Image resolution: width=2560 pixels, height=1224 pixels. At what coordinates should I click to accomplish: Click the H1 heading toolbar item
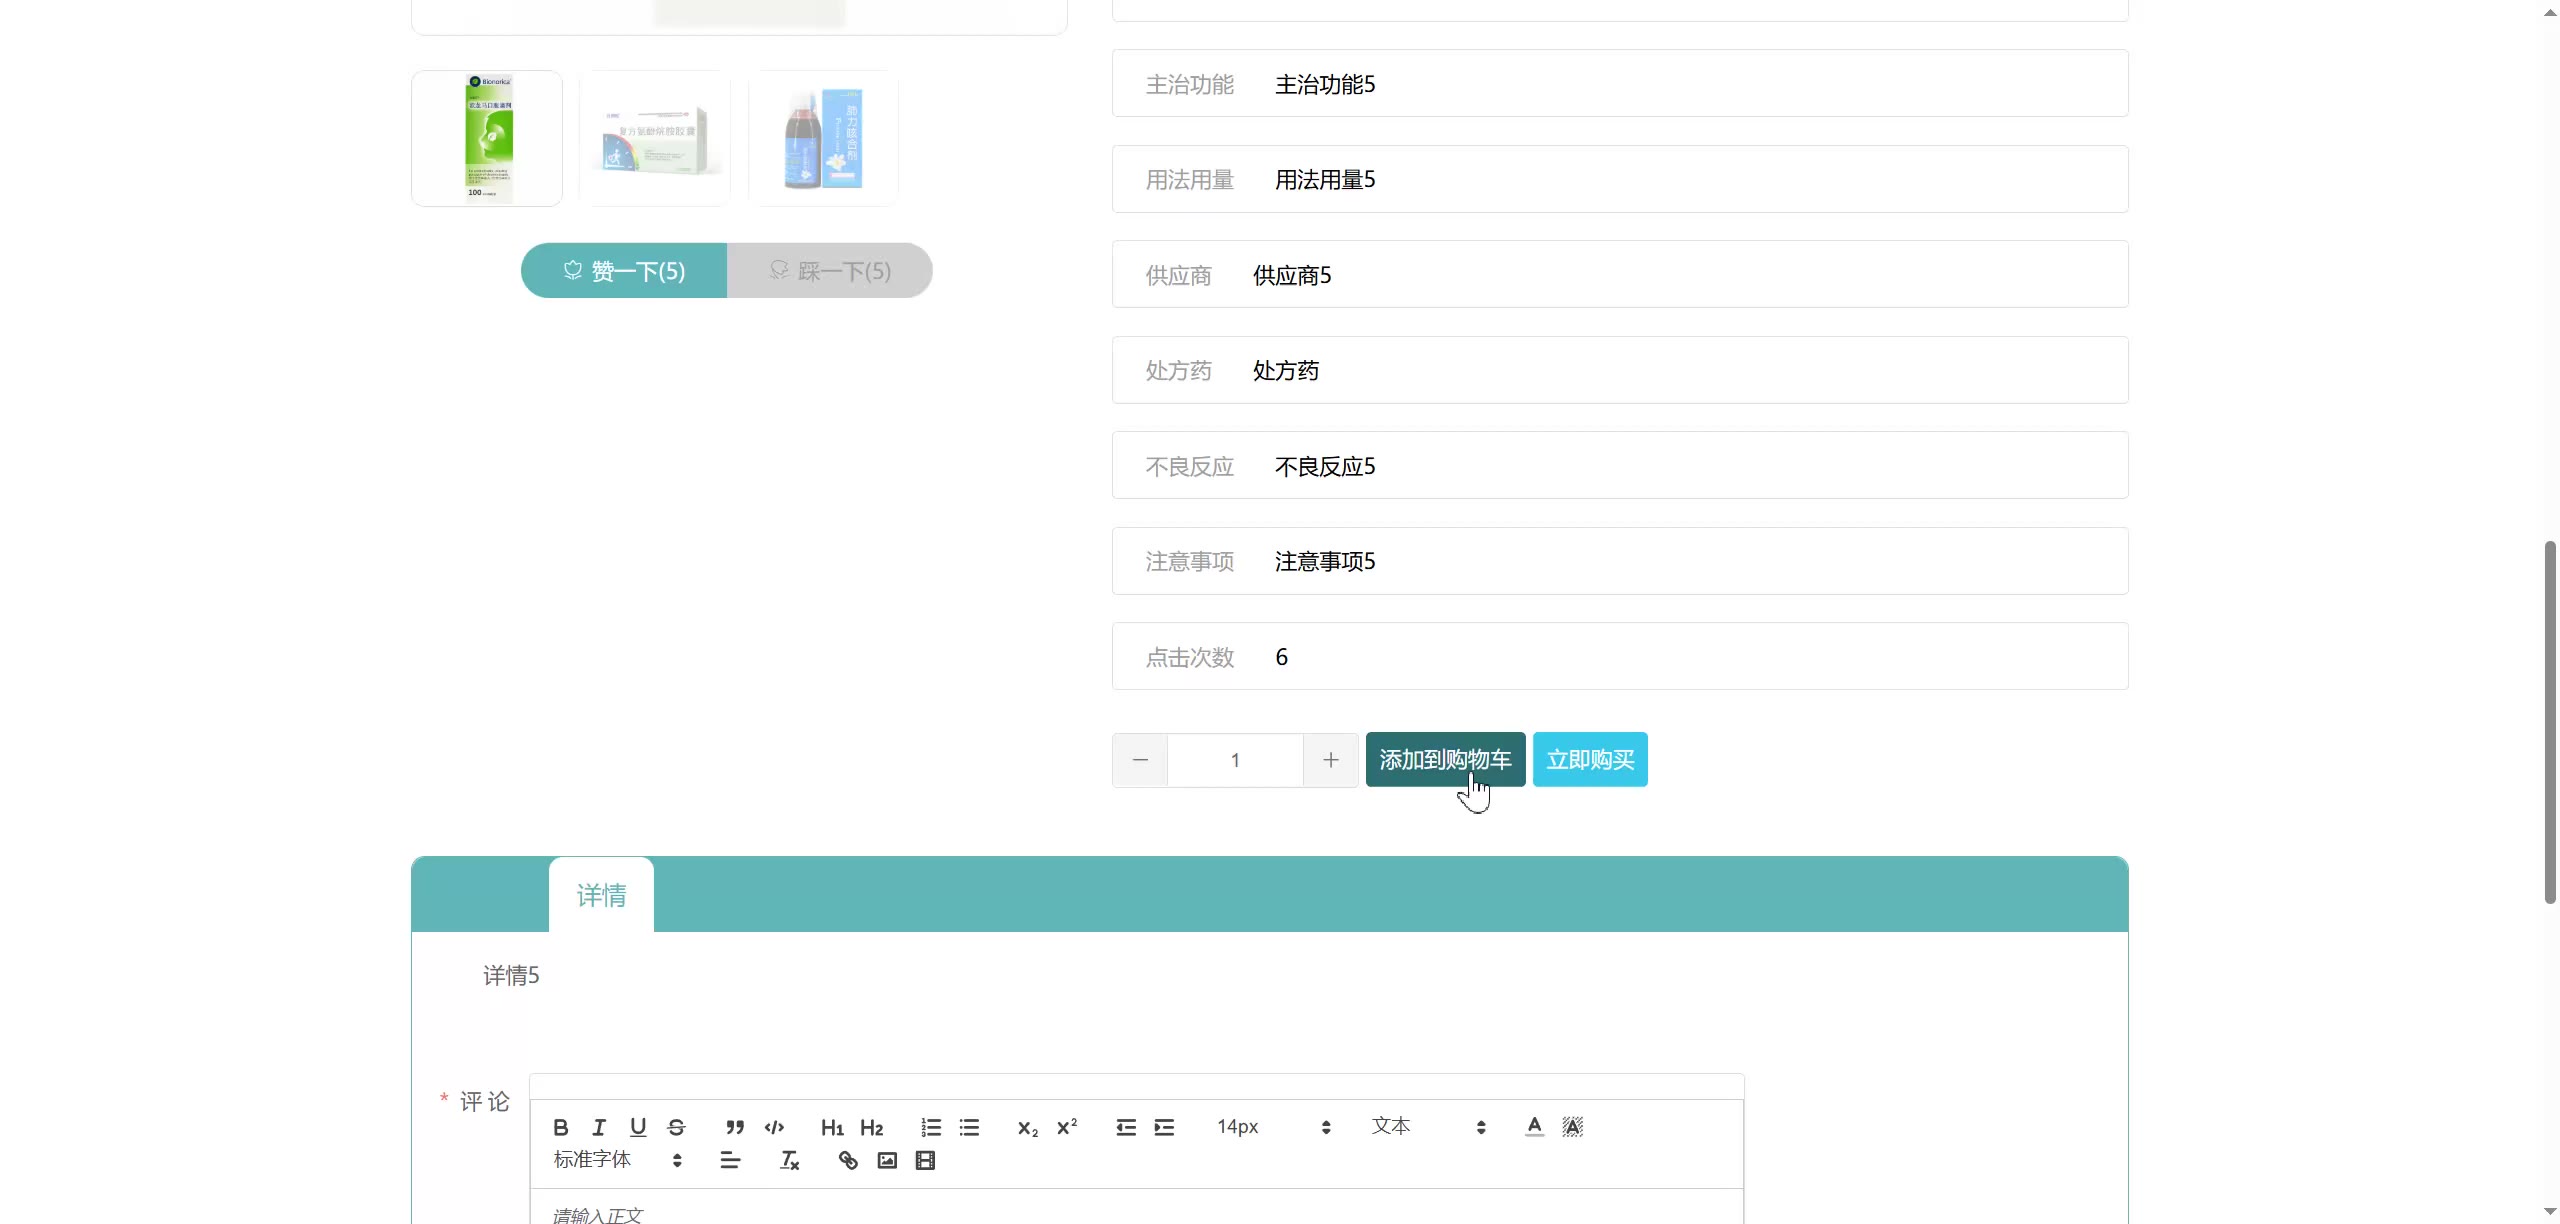pyautogui.click(x=832, y=1127)
